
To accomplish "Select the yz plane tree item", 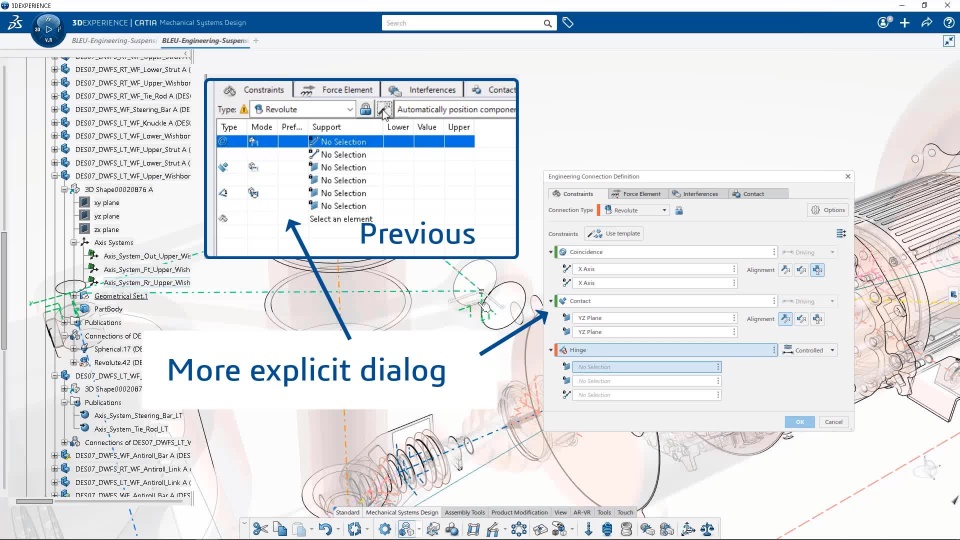I will [x=107, y=216].
